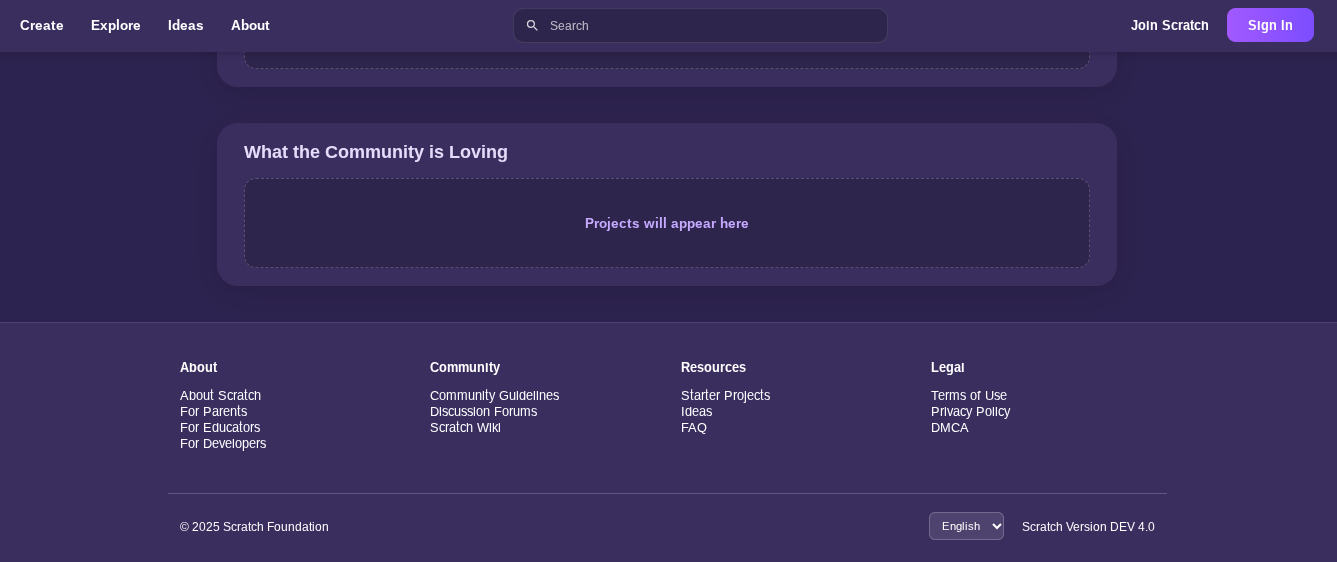Go to the Ideas navigation link
This screenshot has height=562, width=1337.
186,26
